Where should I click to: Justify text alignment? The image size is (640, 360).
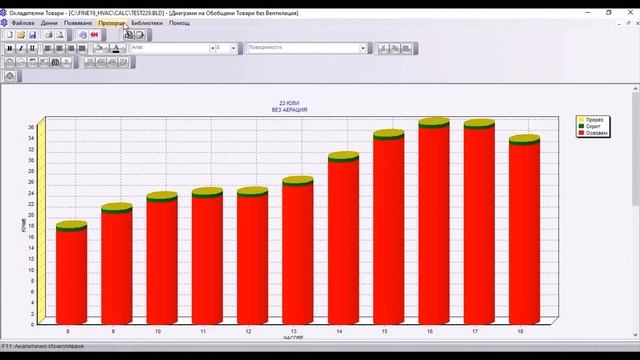point(82,49)
